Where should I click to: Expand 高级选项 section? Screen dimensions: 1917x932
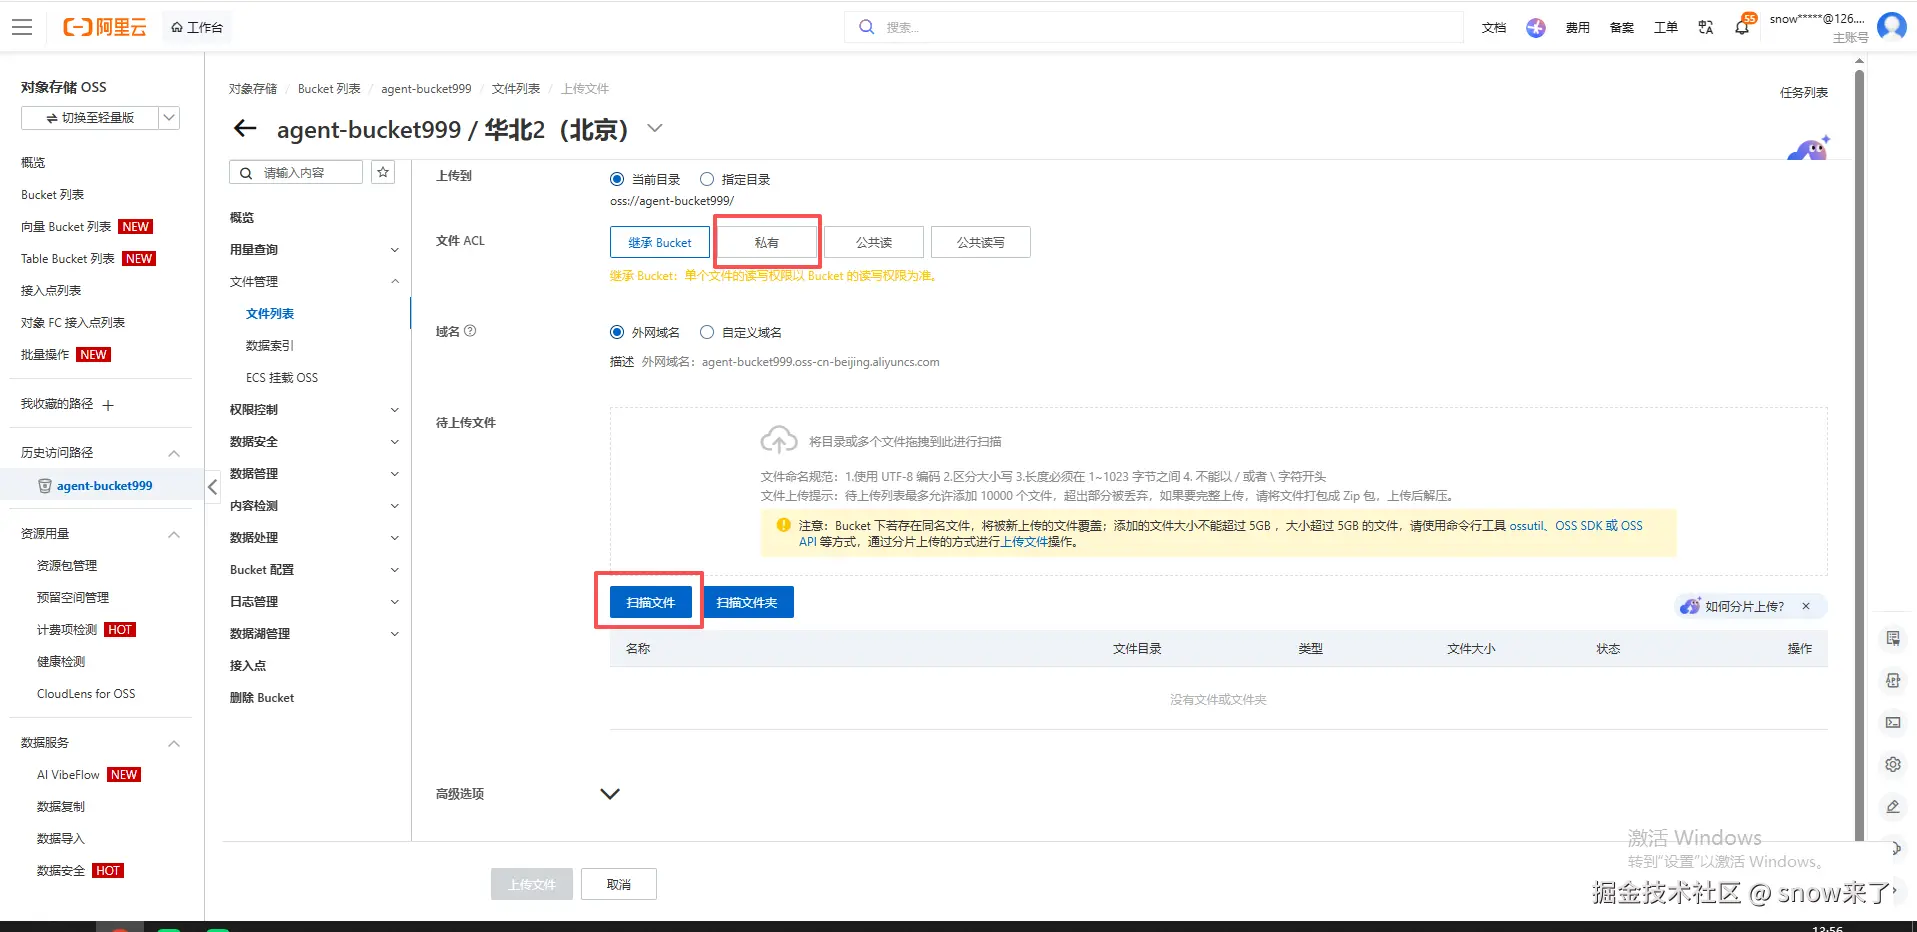tap(610, 794)
